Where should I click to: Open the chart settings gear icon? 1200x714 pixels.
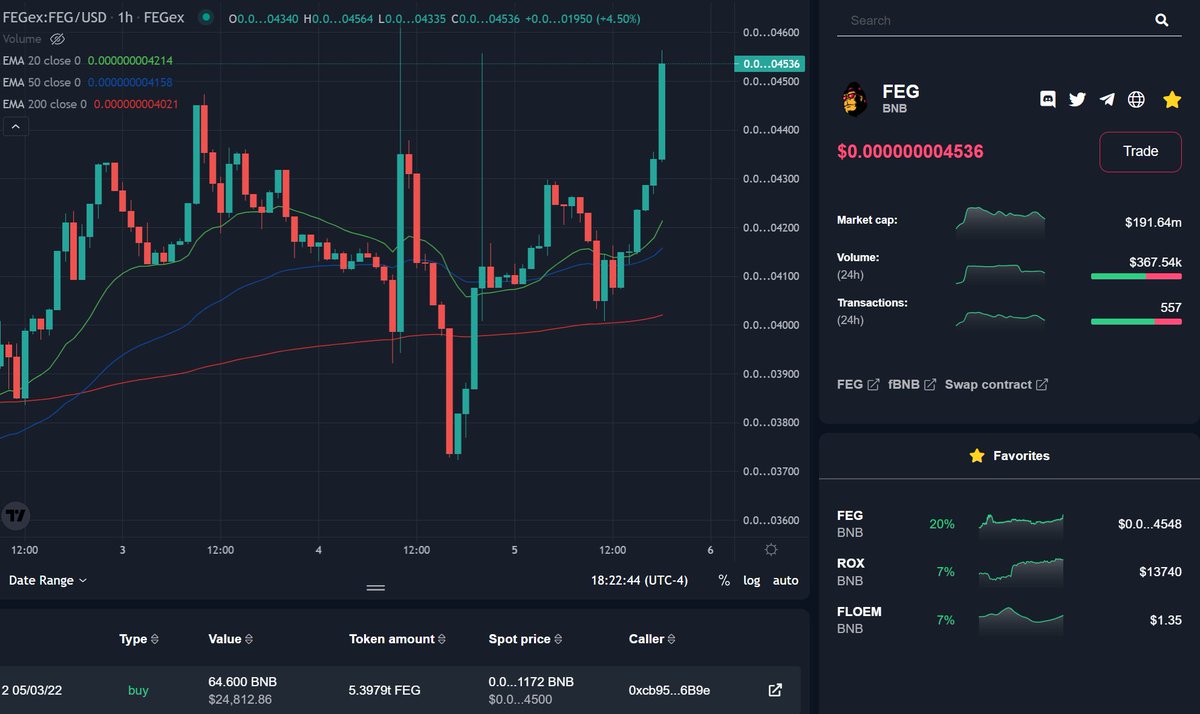(770, 549)
